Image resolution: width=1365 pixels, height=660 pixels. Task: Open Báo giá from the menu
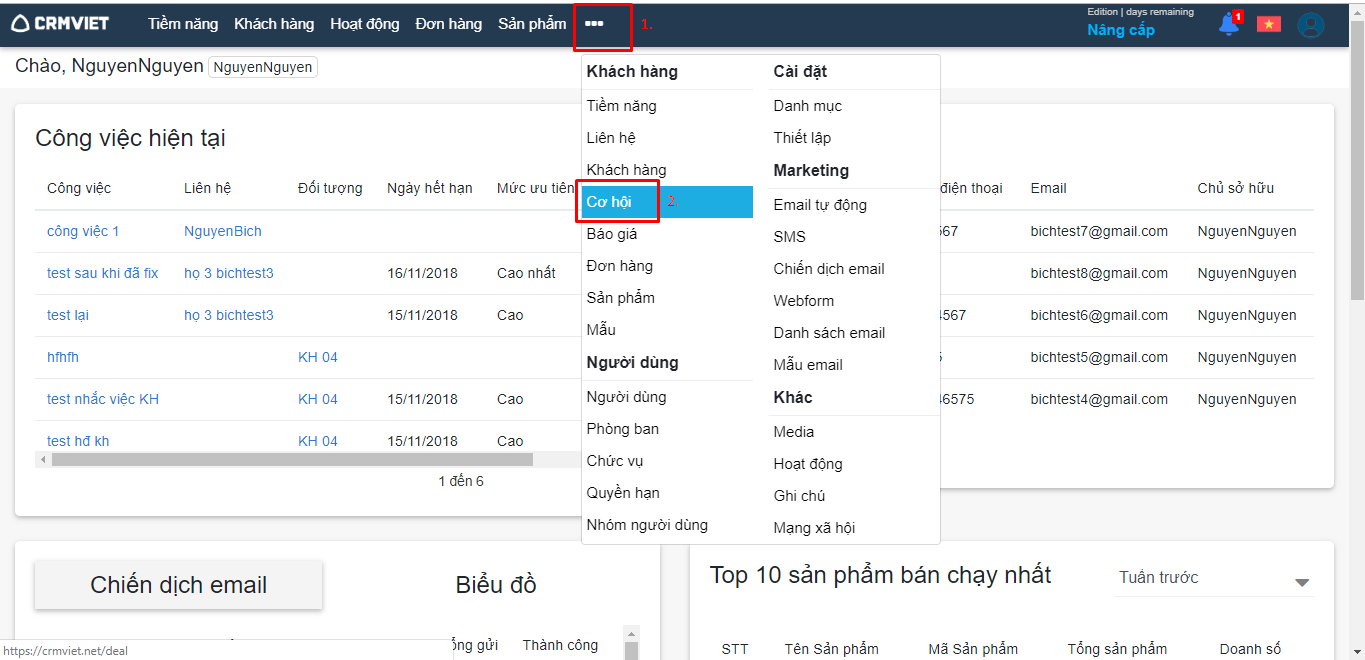pos(611,234)
